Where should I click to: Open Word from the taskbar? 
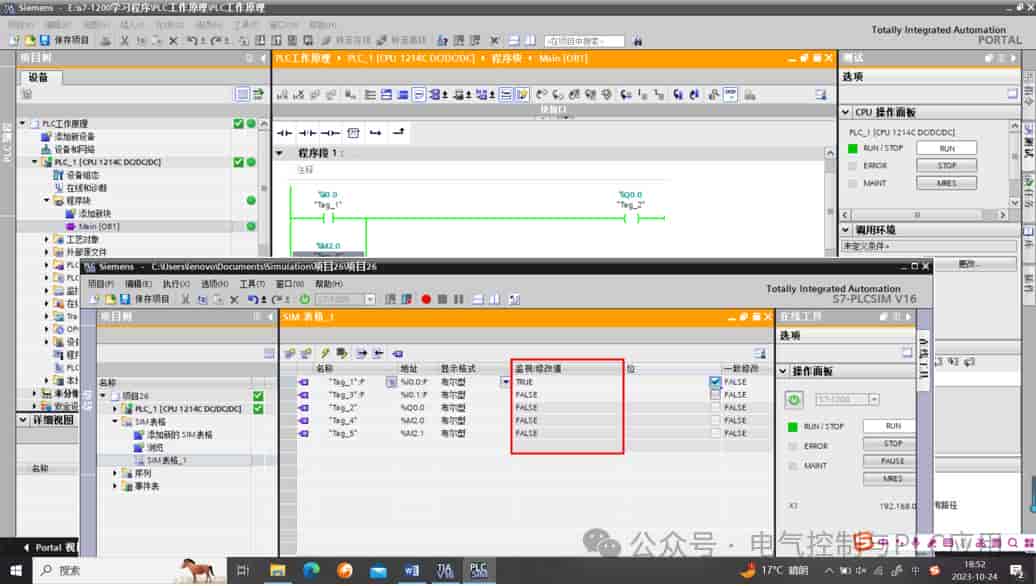click(412, 570)
